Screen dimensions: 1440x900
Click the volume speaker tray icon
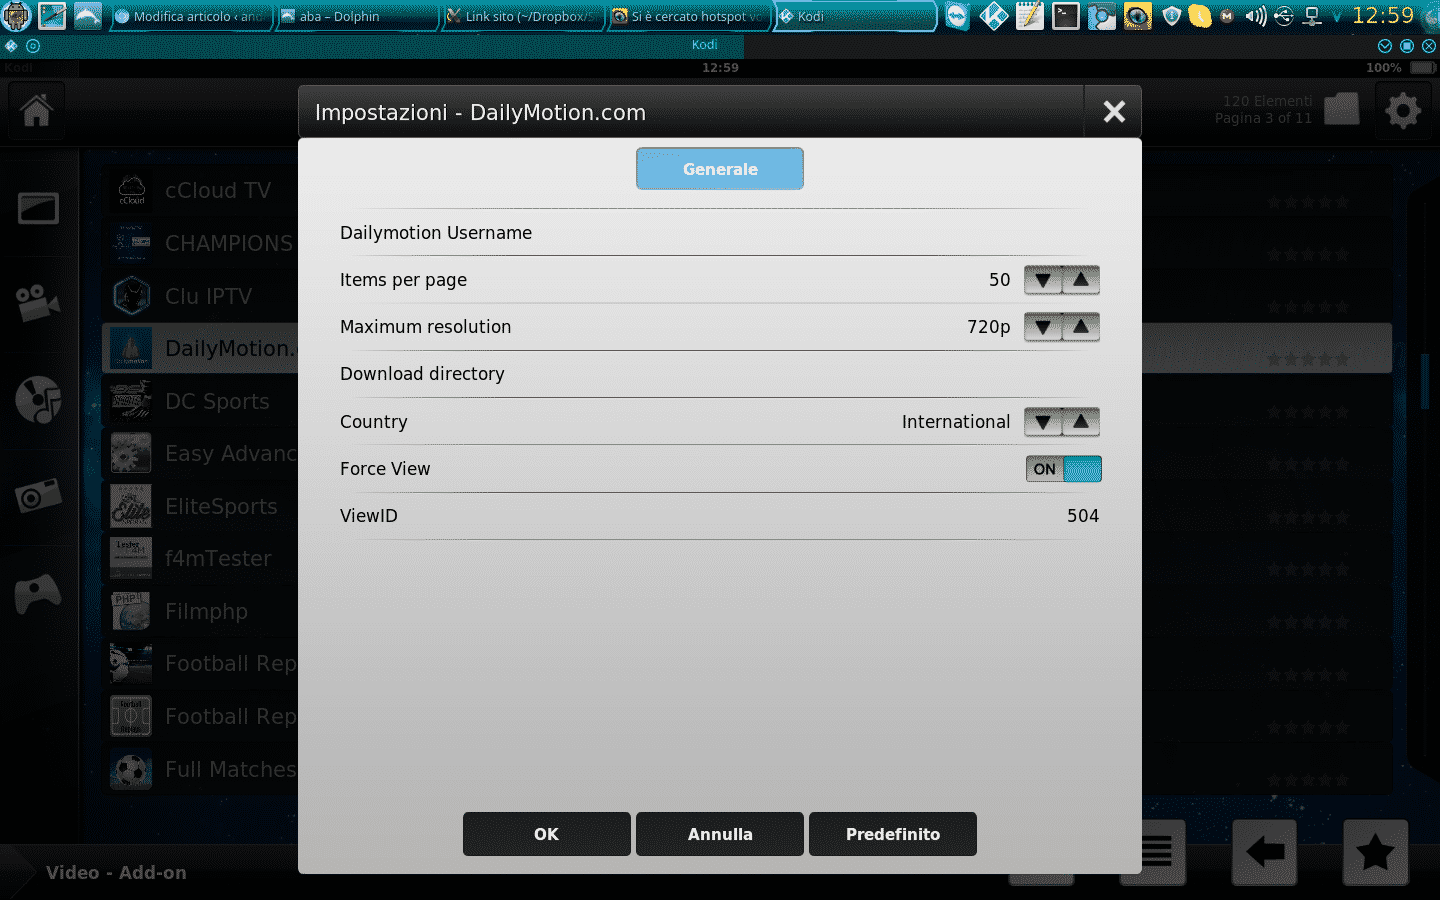click(1255, 16)
